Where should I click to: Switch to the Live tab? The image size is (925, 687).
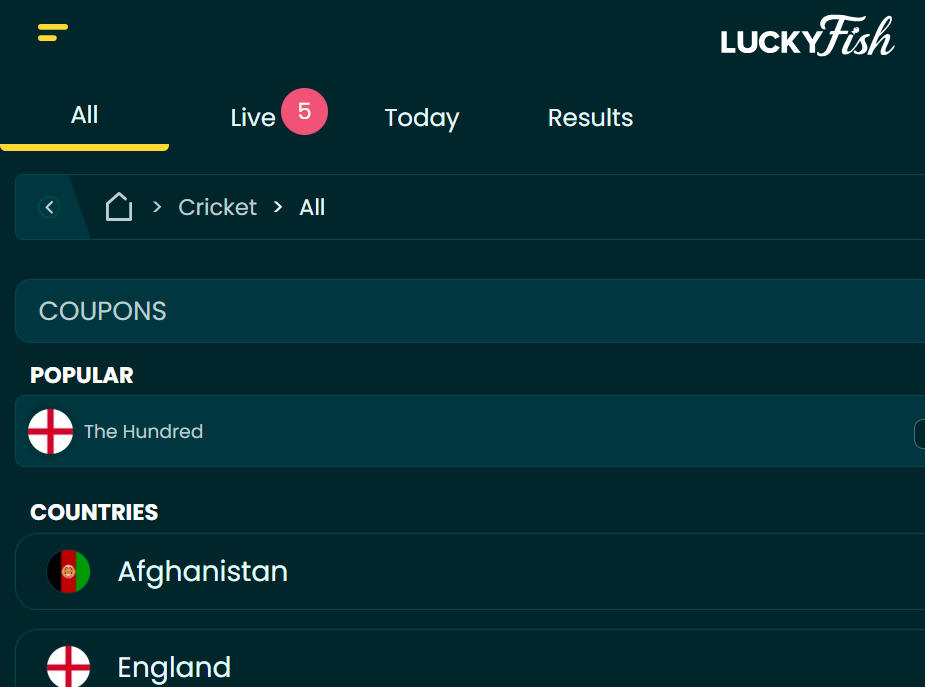(253, 117)
